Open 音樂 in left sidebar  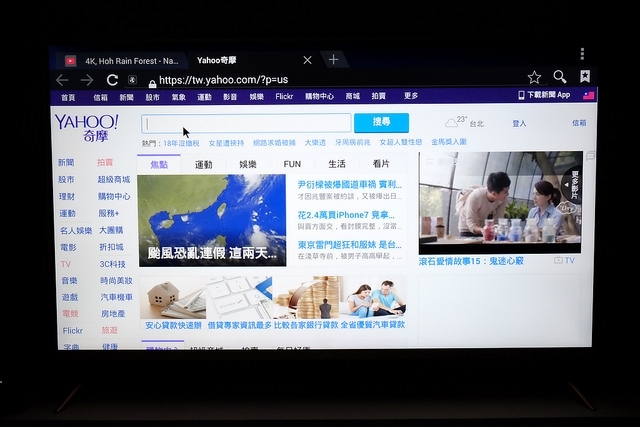click(x=69, y=280)
